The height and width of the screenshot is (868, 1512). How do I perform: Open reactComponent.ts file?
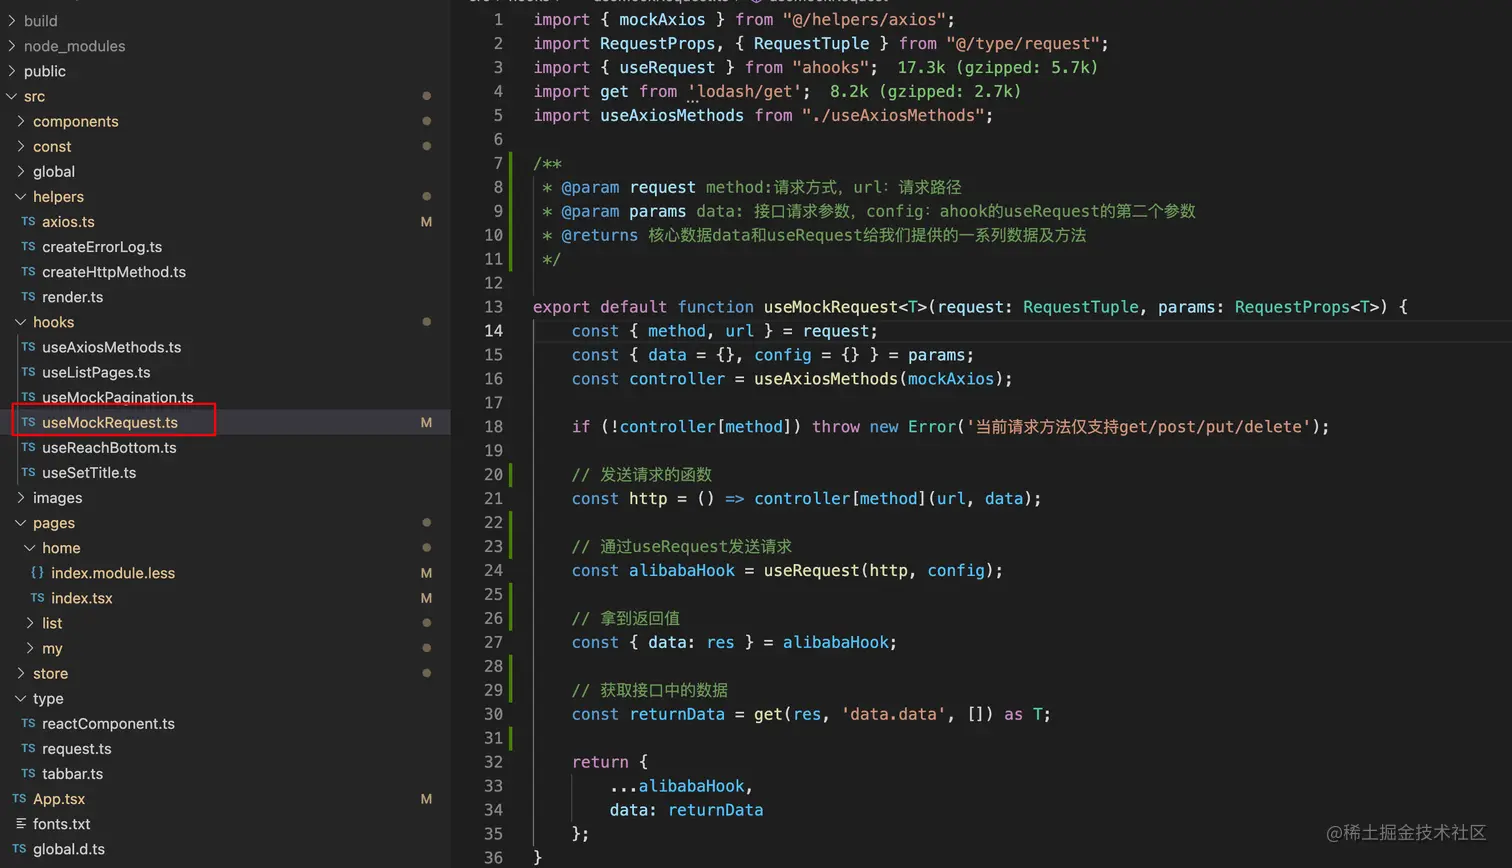tap(108, 723)
